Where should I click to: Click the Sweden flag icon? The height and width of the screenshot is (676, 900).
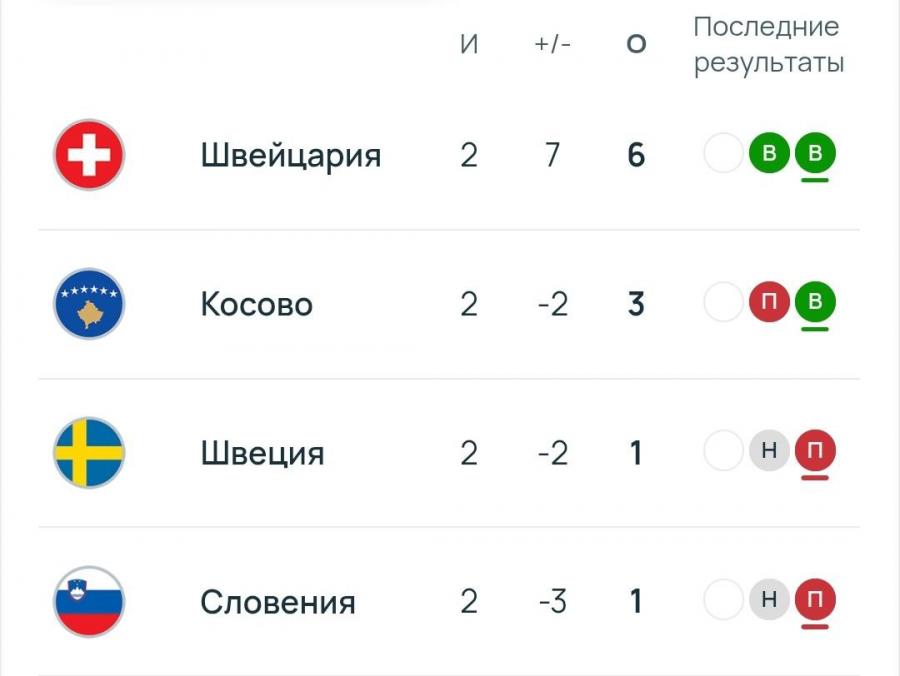89,453
